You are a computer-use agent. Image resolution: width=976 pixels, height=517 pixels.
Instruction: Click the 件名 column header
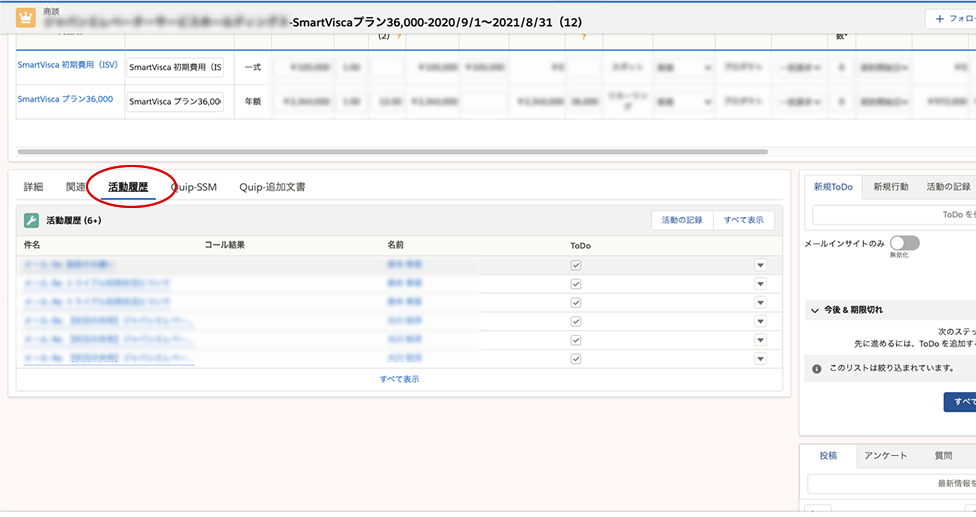tap(32, 245)
